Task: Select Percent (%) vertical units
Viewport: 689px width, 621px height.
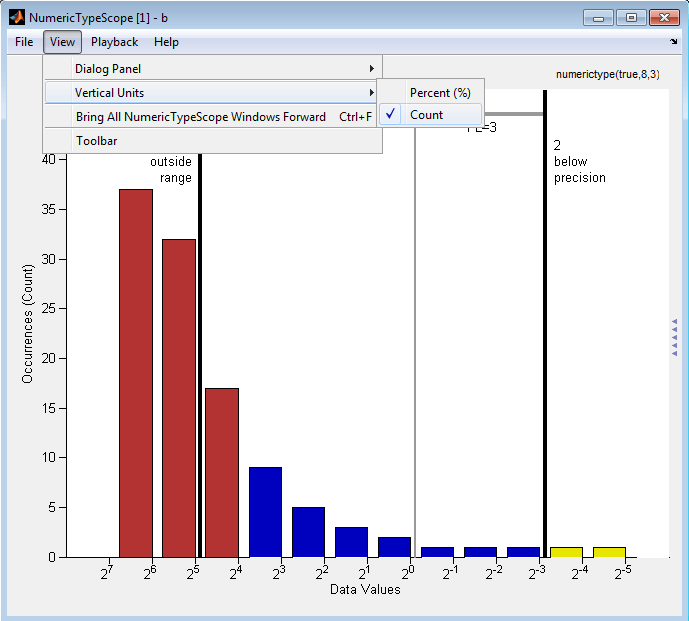Action: coord(431,93)
